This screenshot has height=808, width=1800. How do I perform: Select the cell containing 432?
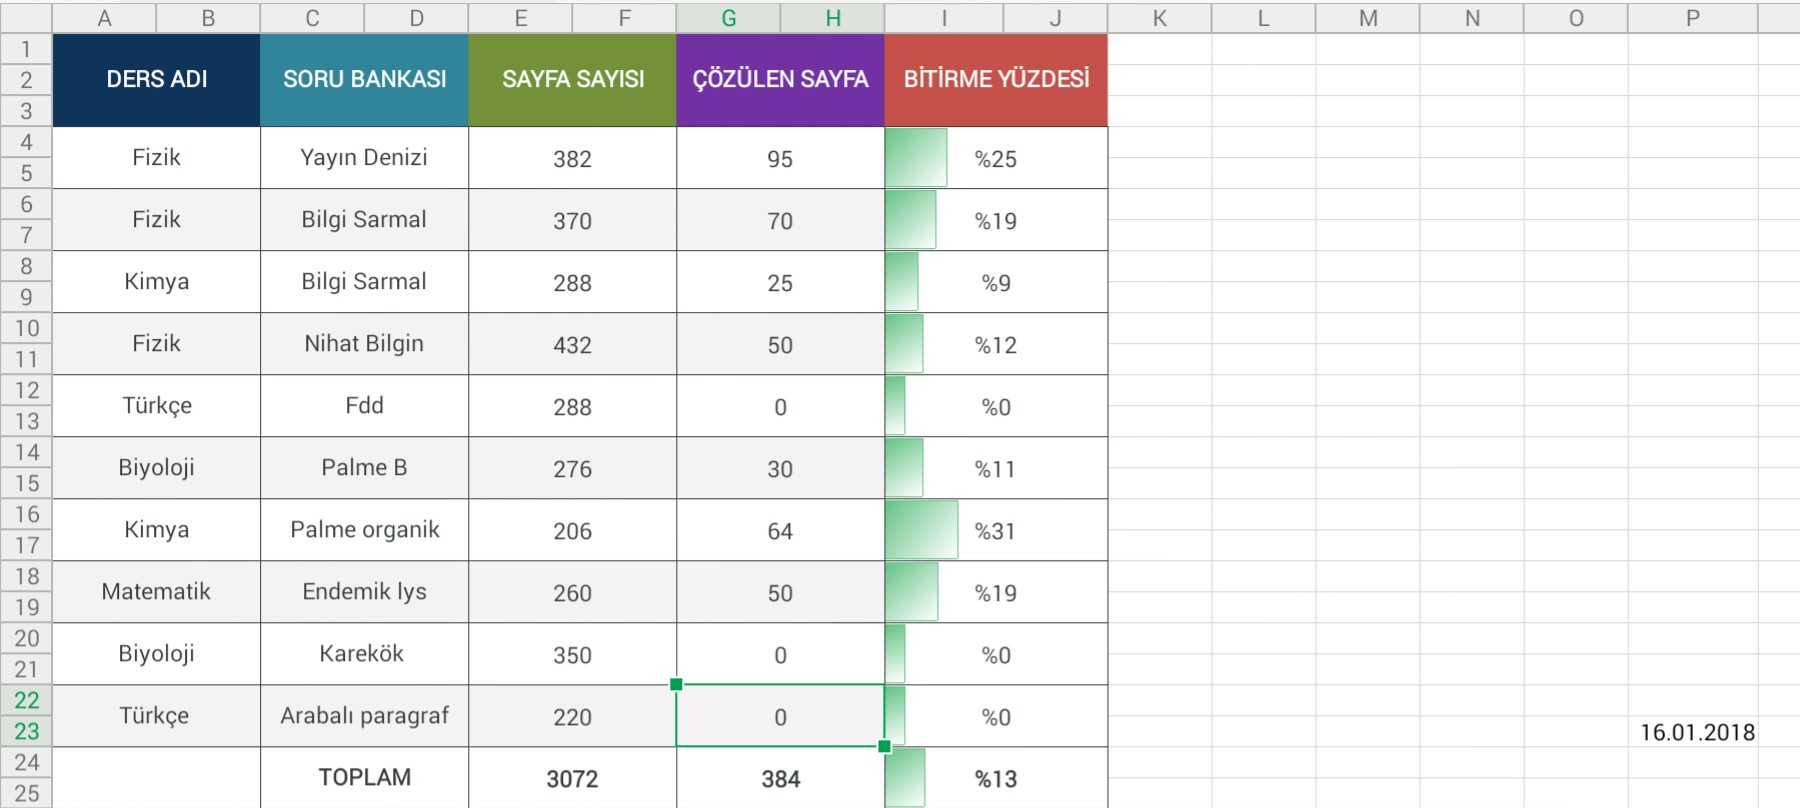click(572, 345)
